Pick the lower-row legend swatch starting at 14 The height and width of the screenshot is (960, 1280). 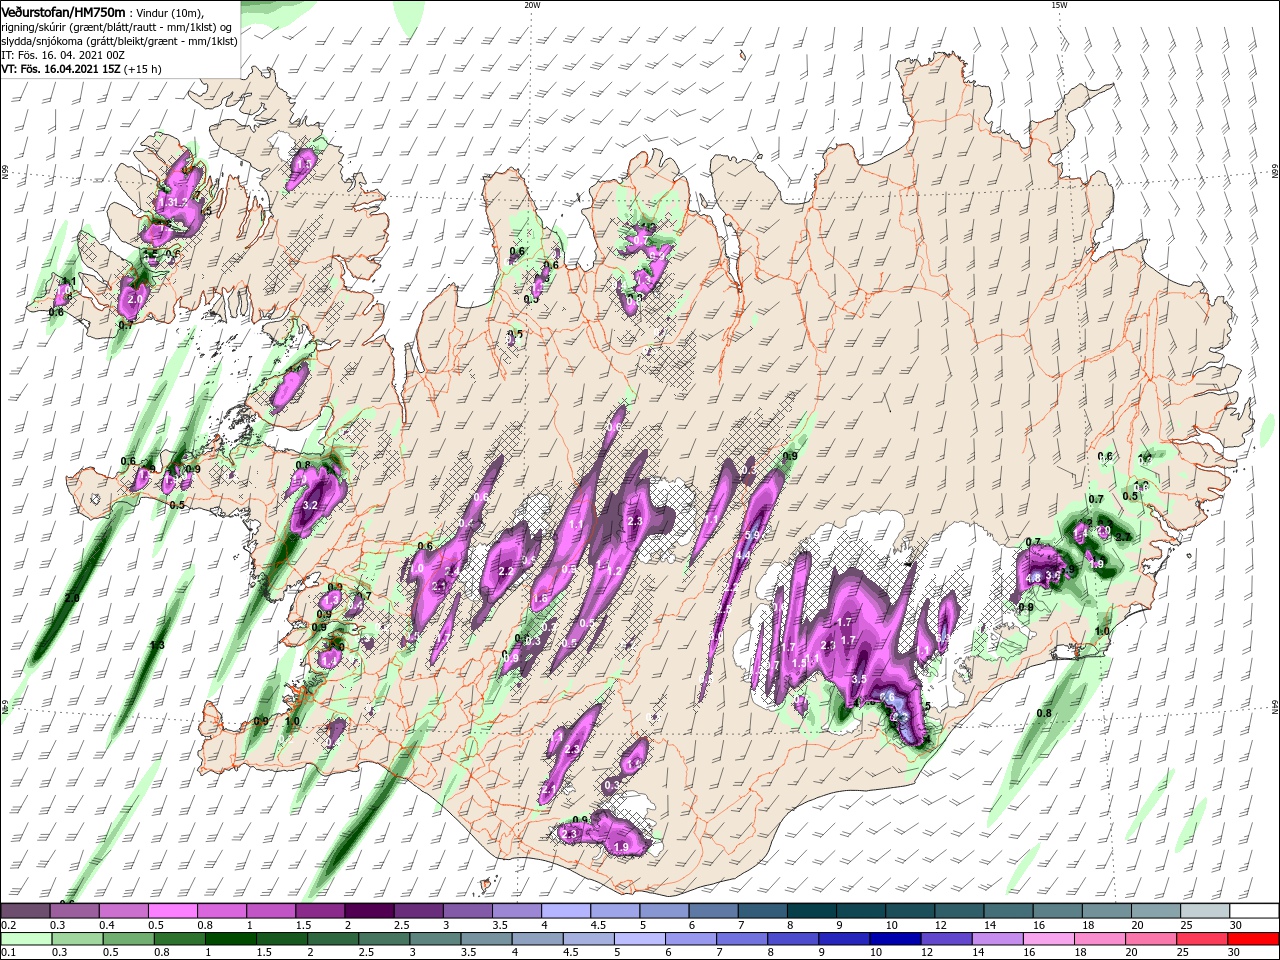click(x=996, y=939)
